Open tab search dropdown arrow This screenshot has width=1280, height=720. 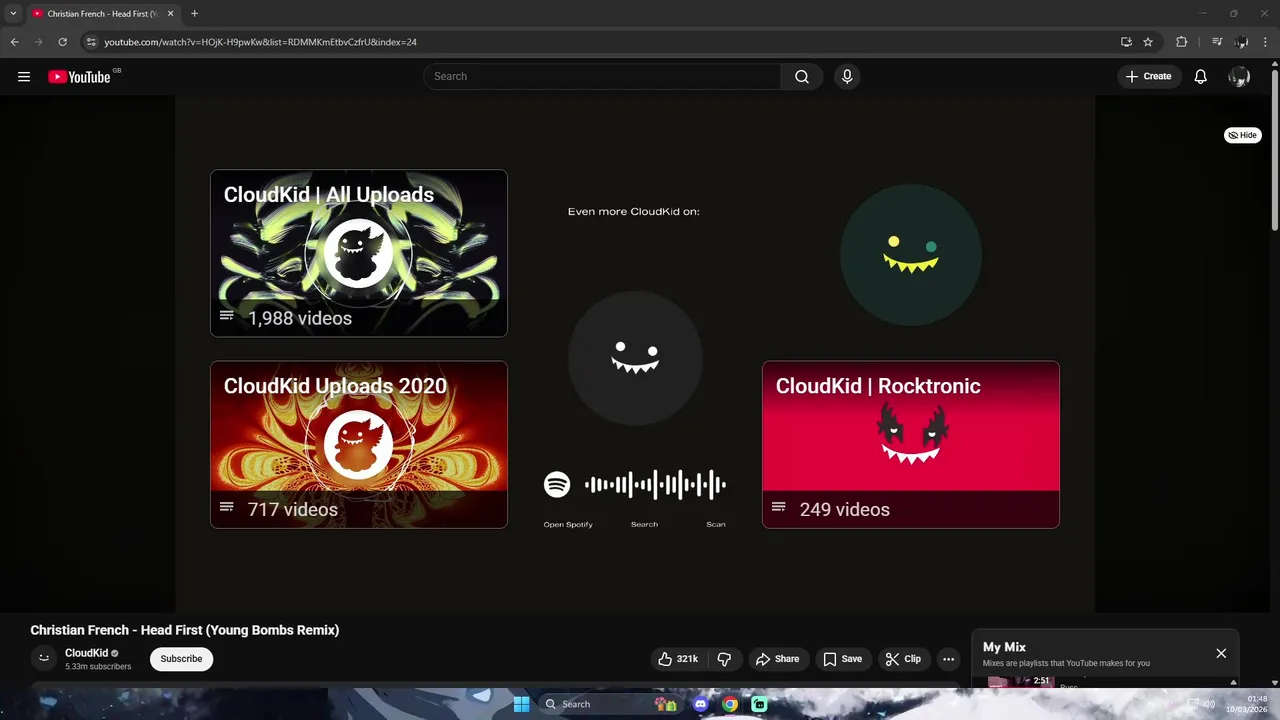pyautogui.click(x=13, y=14)
